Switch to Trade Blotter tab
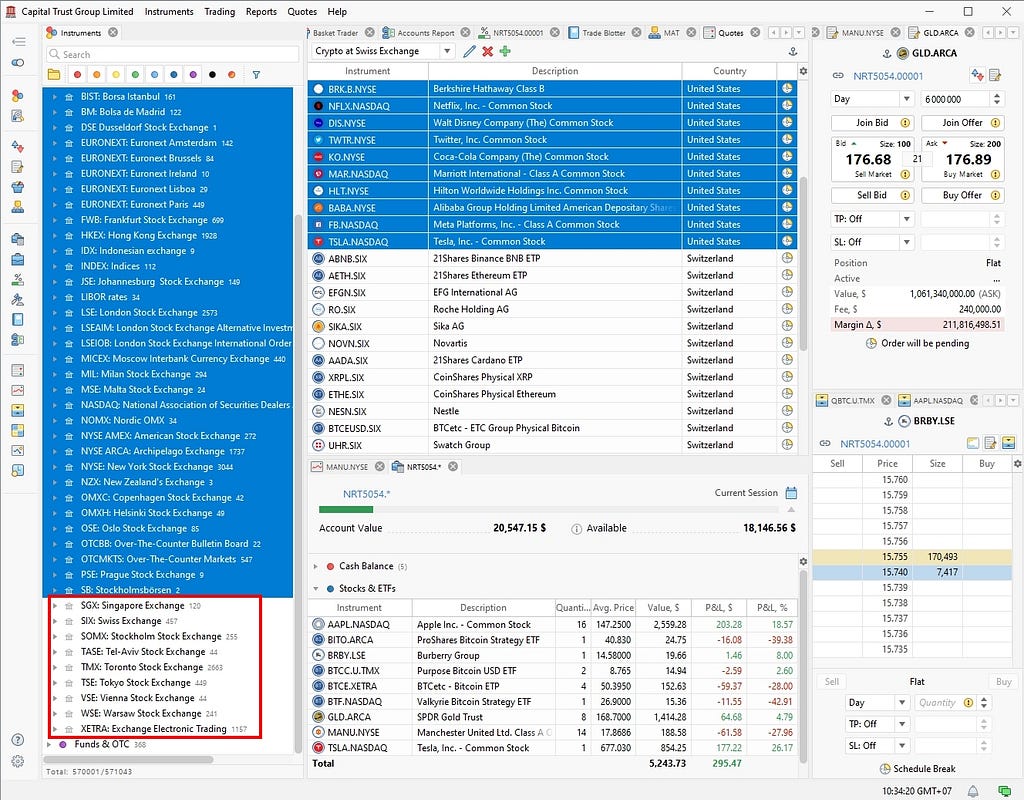The image size is (1024, 800). [603, 33]
